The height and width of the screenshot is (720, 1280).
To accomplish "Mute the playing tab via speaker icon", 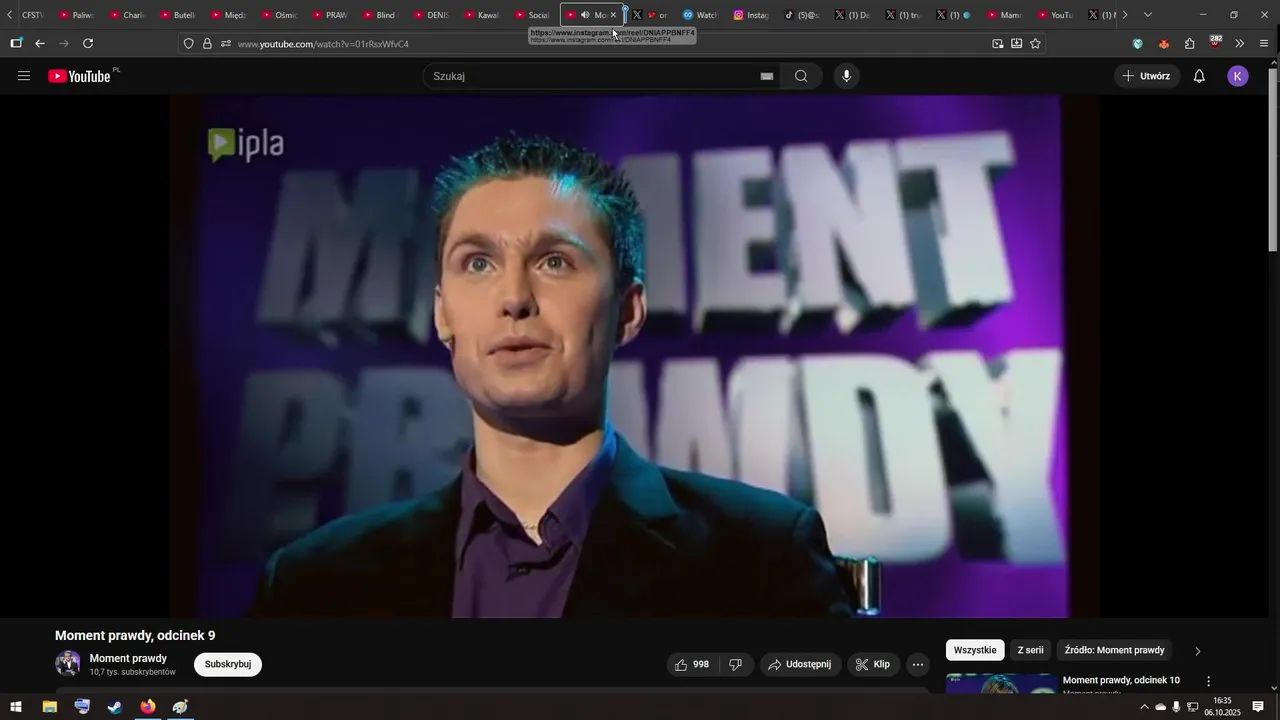I will pos(585,15).
